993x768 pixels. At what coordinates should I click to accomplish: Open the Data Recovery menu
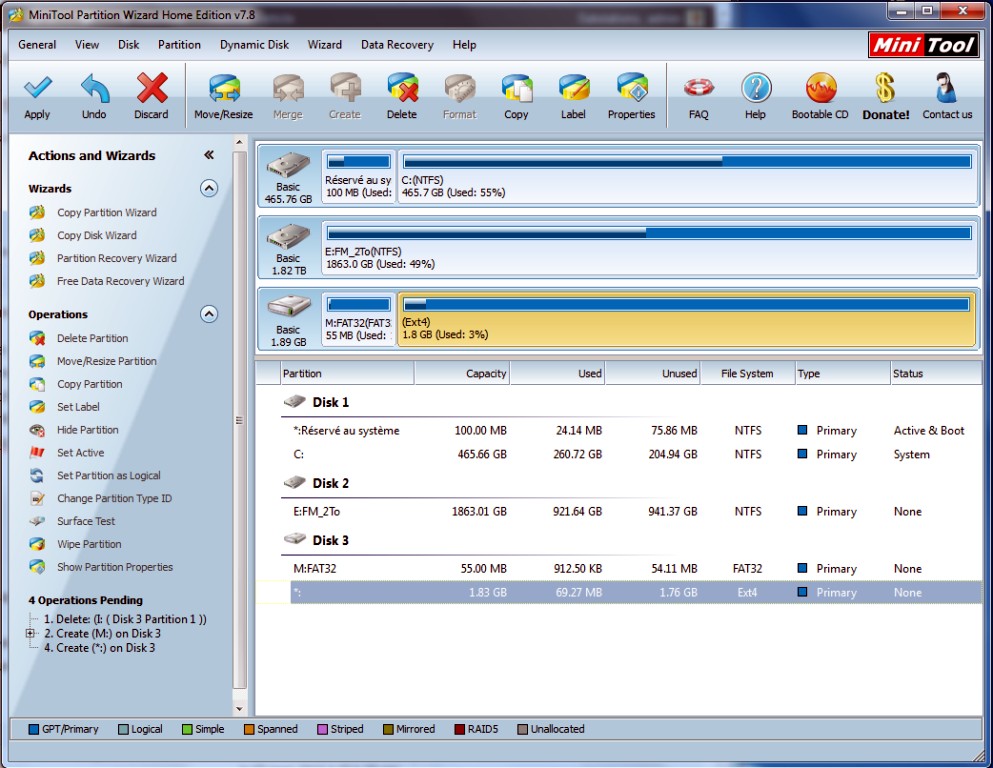[397, 45]
